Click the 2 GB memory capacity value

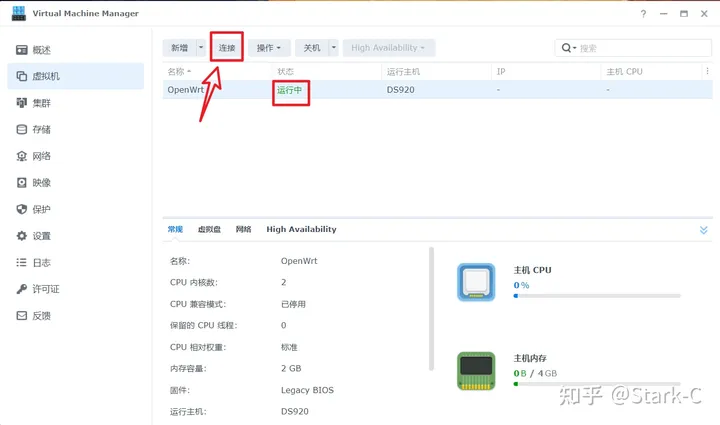pos(291,369)
